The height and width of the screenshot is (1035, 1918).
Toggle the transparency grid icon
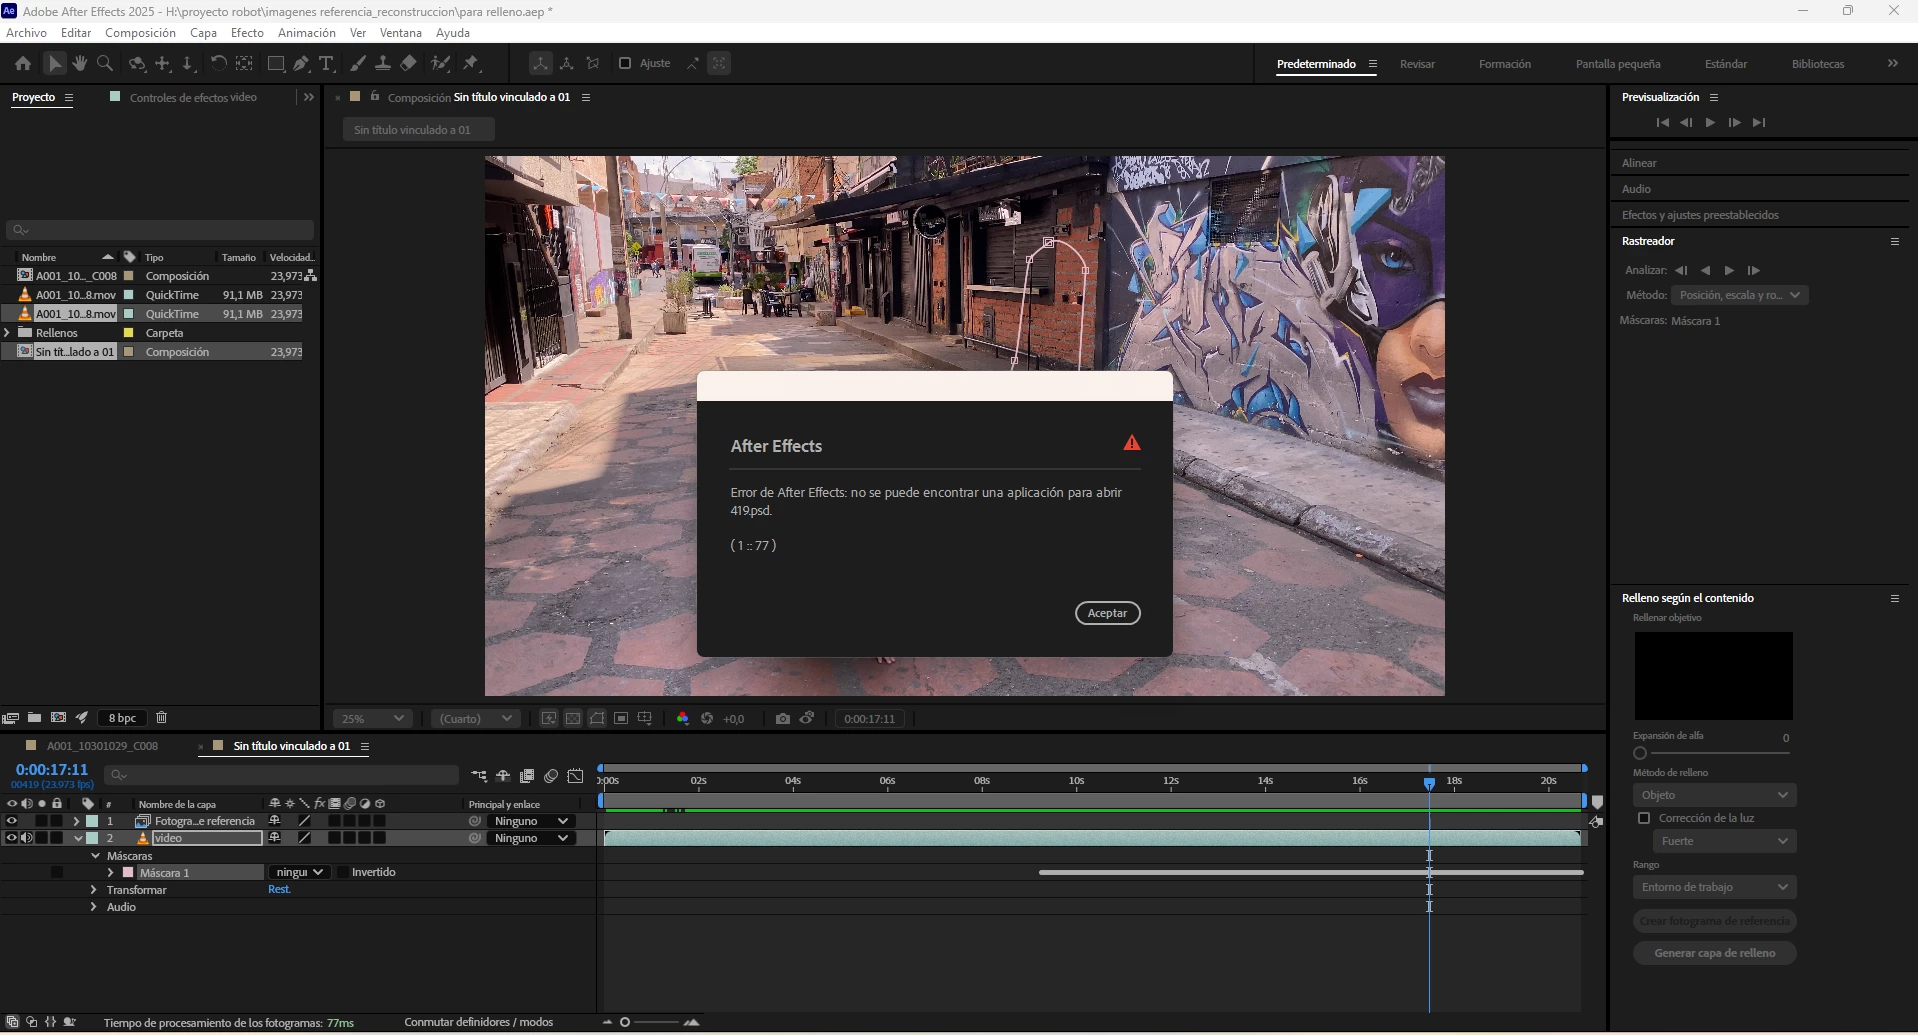[573, 718]
